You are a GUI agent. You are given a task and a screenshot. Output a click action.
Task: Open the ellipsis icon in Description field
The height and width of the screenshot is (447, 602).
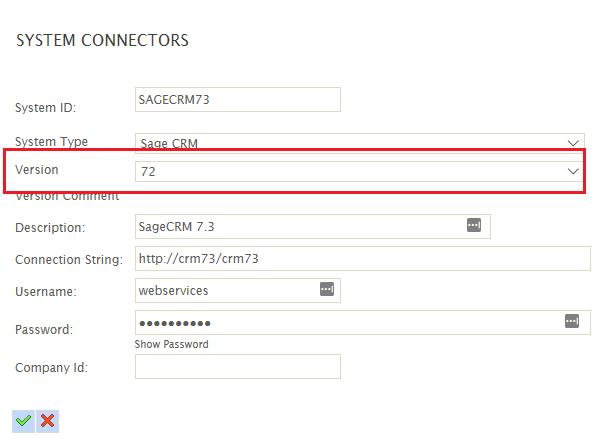point(474,225)
